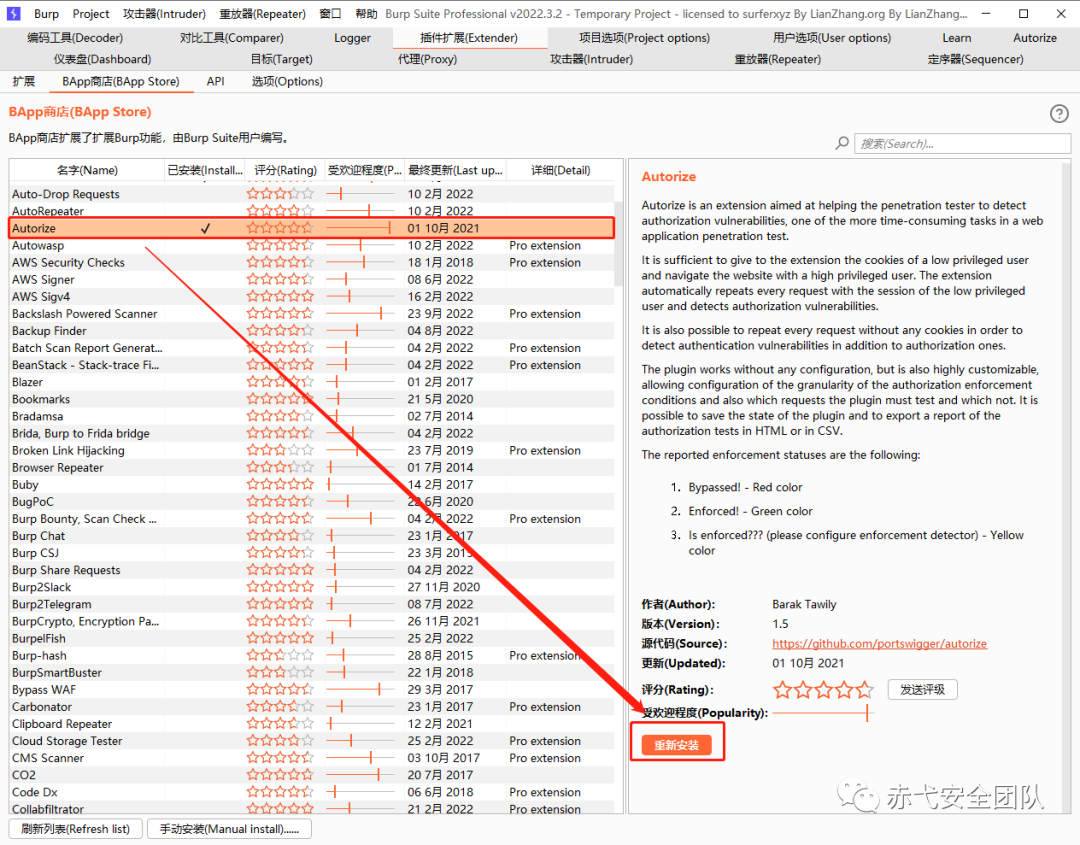Click the popularity bar in Autorize details
Viewport: 1080px width, 845px height.
pyautogui.click(x=823, y=713)
